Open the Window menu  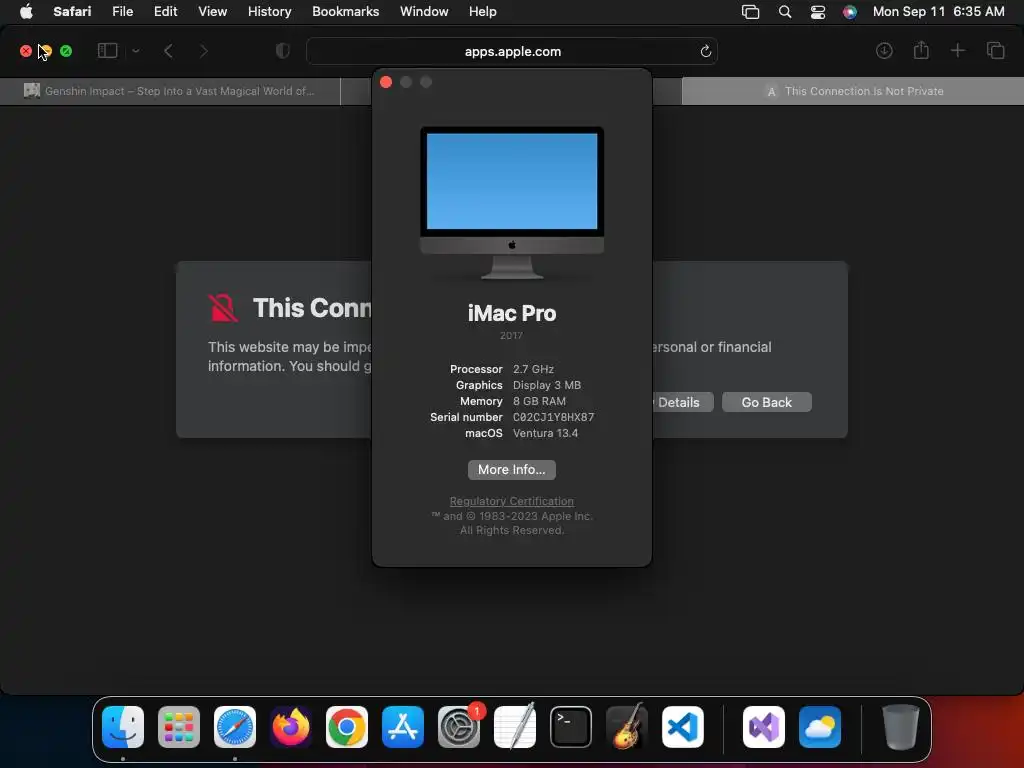click(424, 12)
